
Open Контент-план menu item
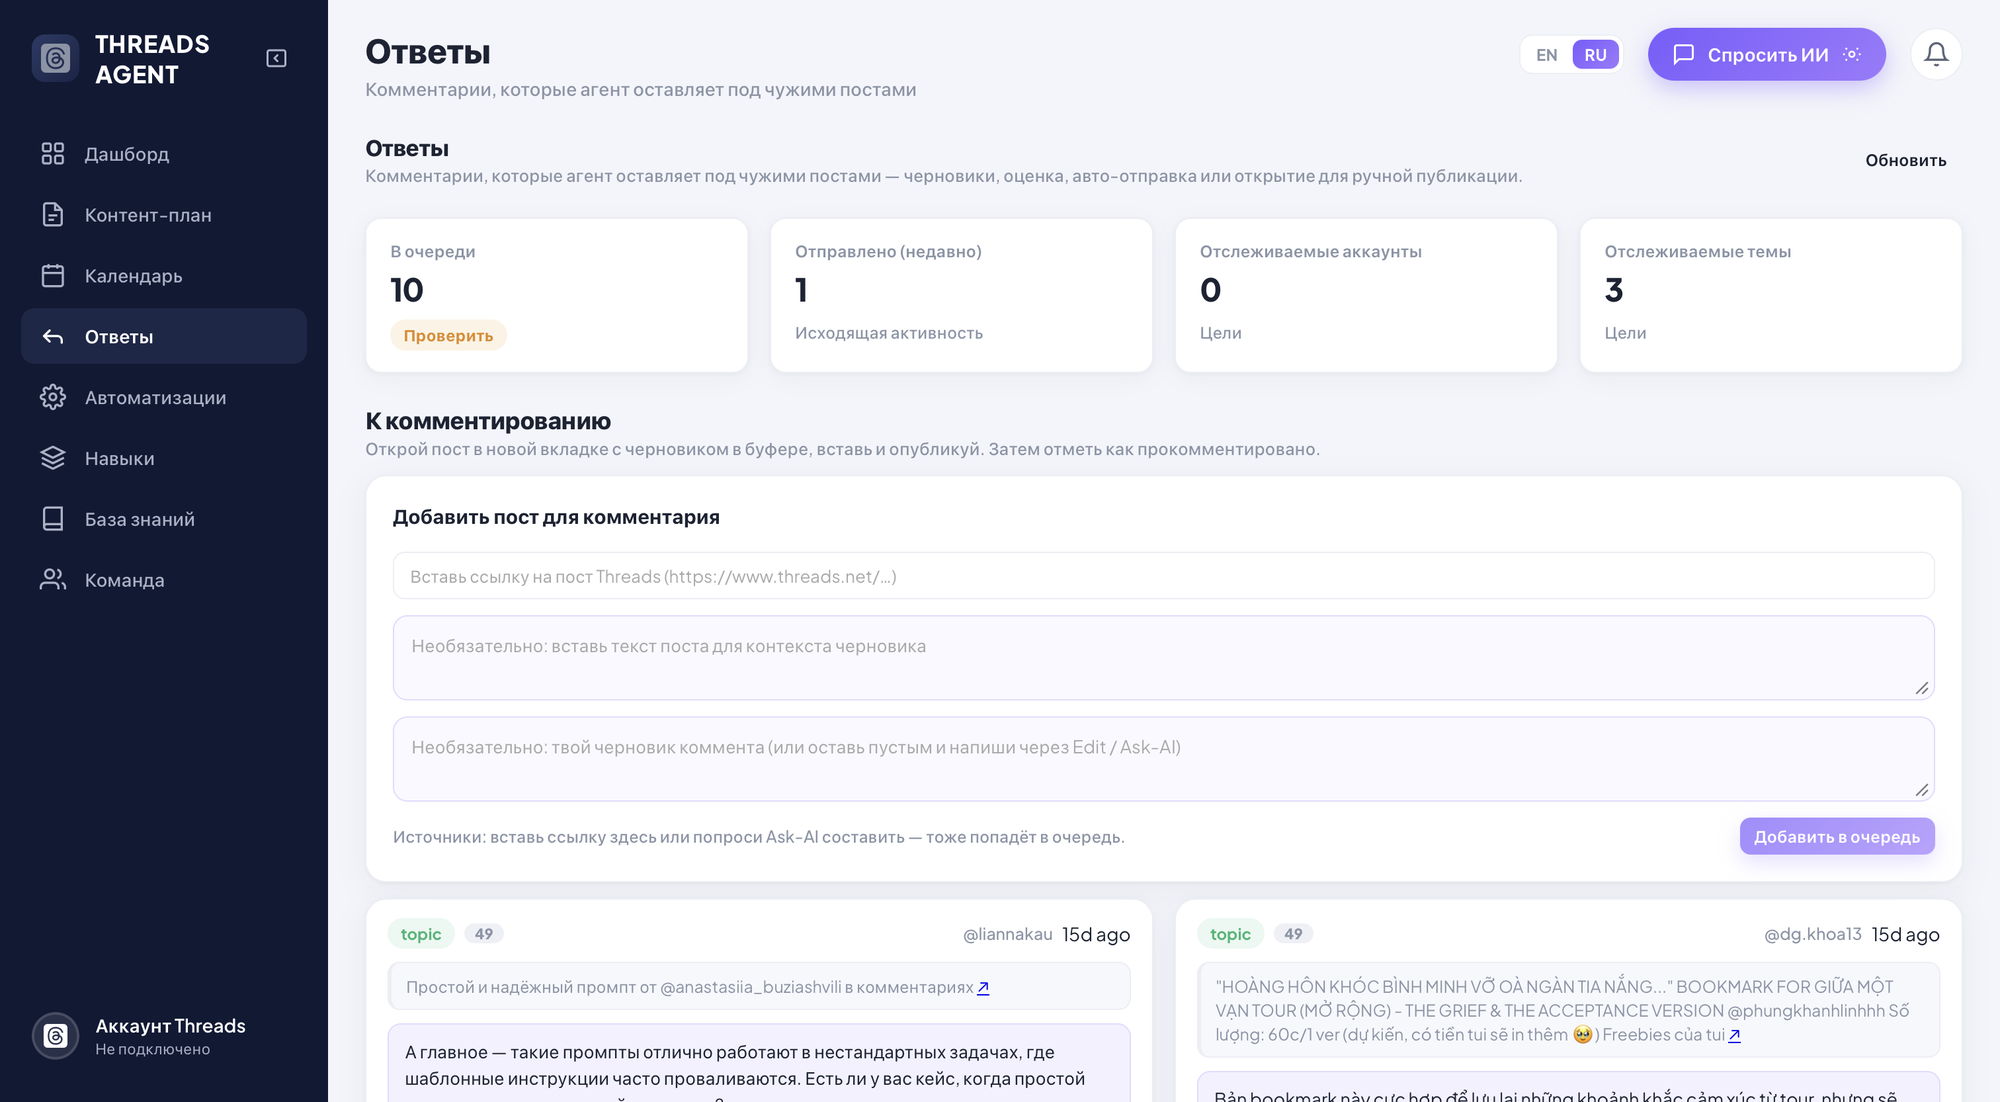click(164, 215)
